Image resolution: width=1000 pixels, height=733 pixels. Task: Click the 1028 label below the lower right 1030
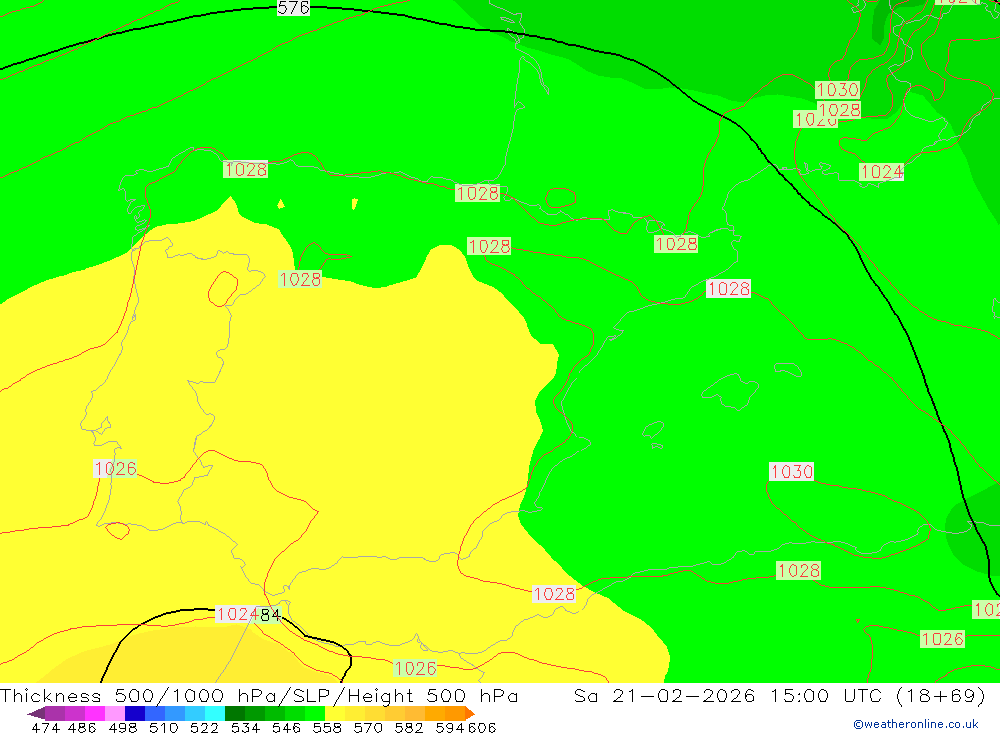[x=798, y=570]
